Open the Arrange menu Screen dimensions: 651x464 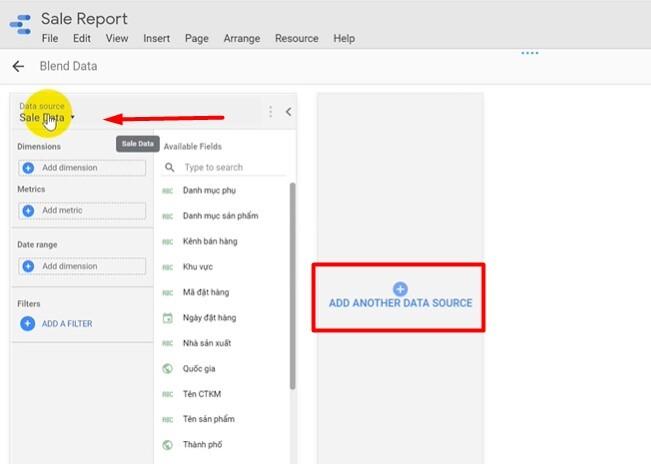pyautogui.click(x=242, y=38)
